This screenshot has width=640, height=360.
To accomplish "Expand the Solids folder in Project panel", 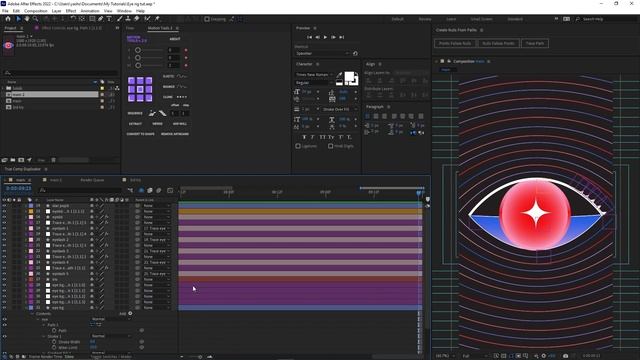I will 3,88.
